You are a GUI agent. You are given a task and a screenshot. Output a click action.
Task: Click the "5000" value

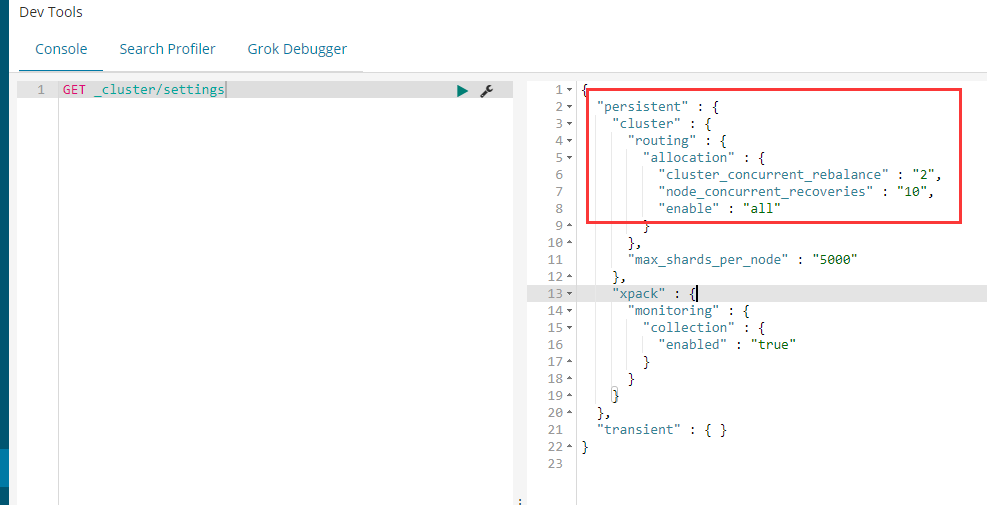(835, 259)
